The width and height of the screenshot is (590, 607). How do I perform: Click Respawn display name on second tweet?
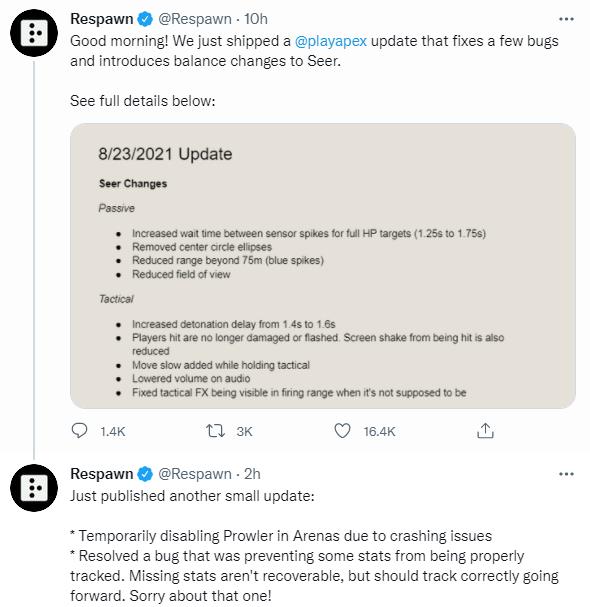click(x=102, y=473)
